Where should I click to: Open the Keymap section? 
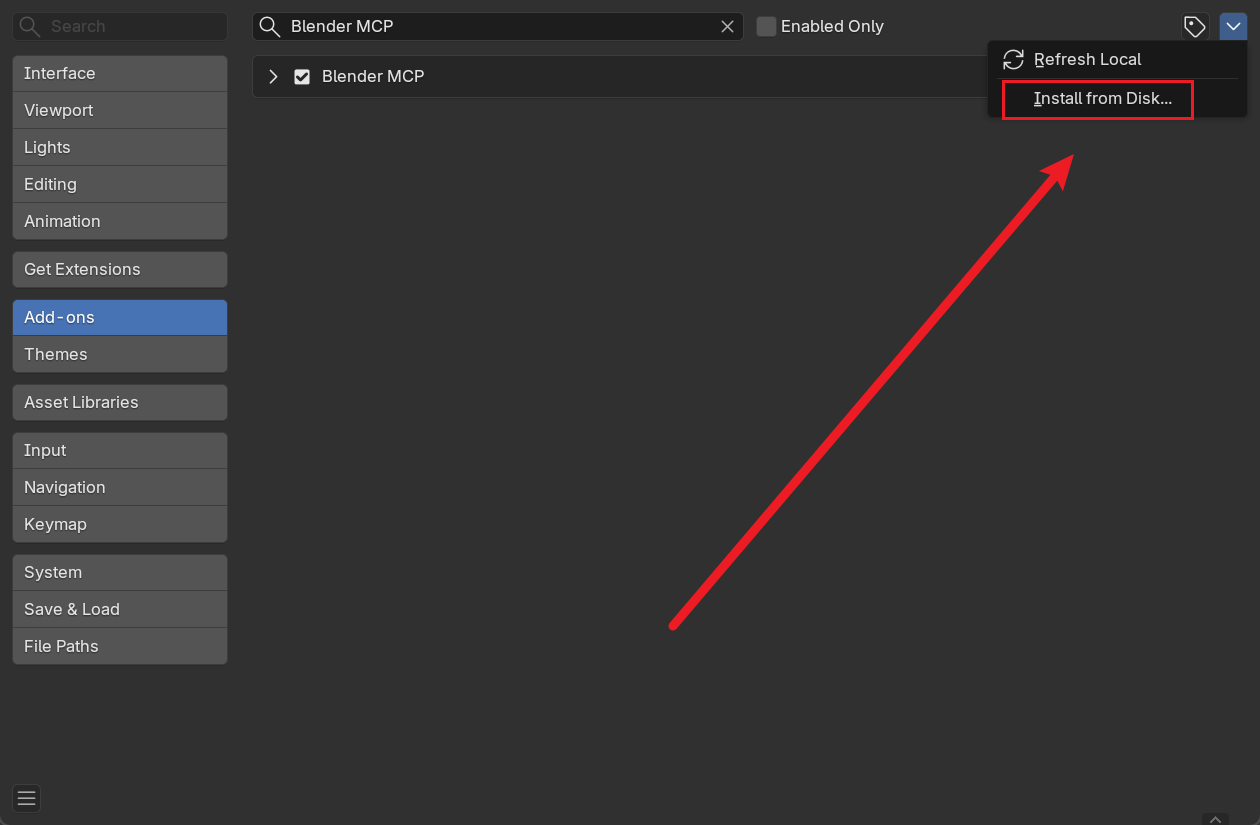(120, 524)
